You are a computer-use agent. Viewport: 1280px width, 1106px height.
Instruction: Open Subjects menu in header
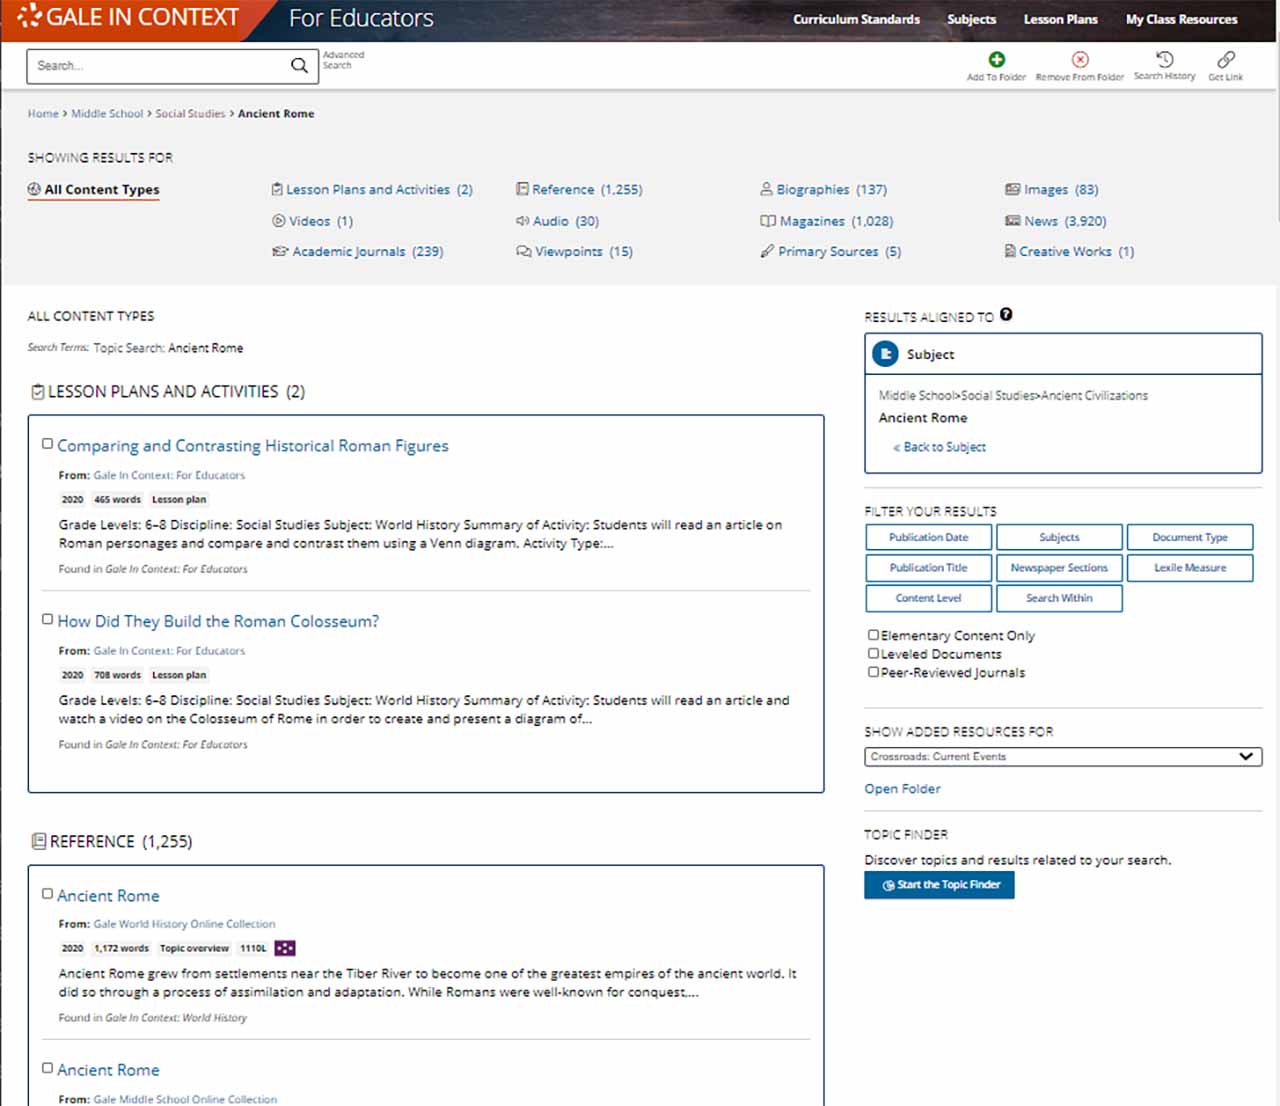(972, 19)
